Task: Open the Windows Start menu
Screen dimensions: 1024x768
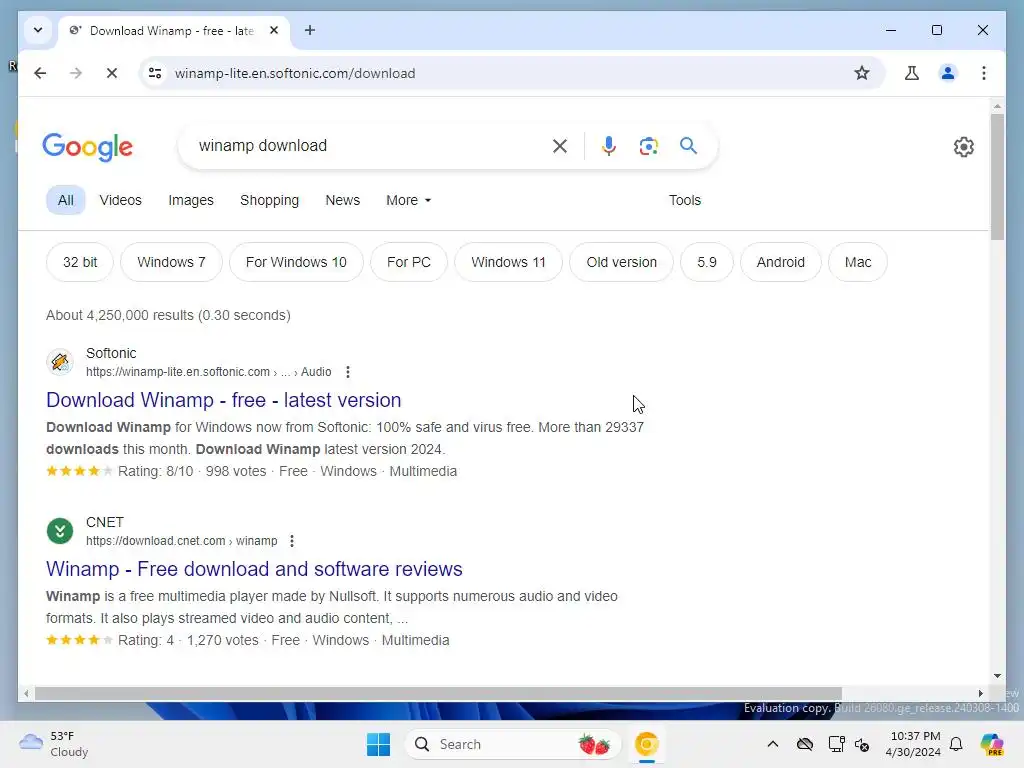Action: [378, 744]
